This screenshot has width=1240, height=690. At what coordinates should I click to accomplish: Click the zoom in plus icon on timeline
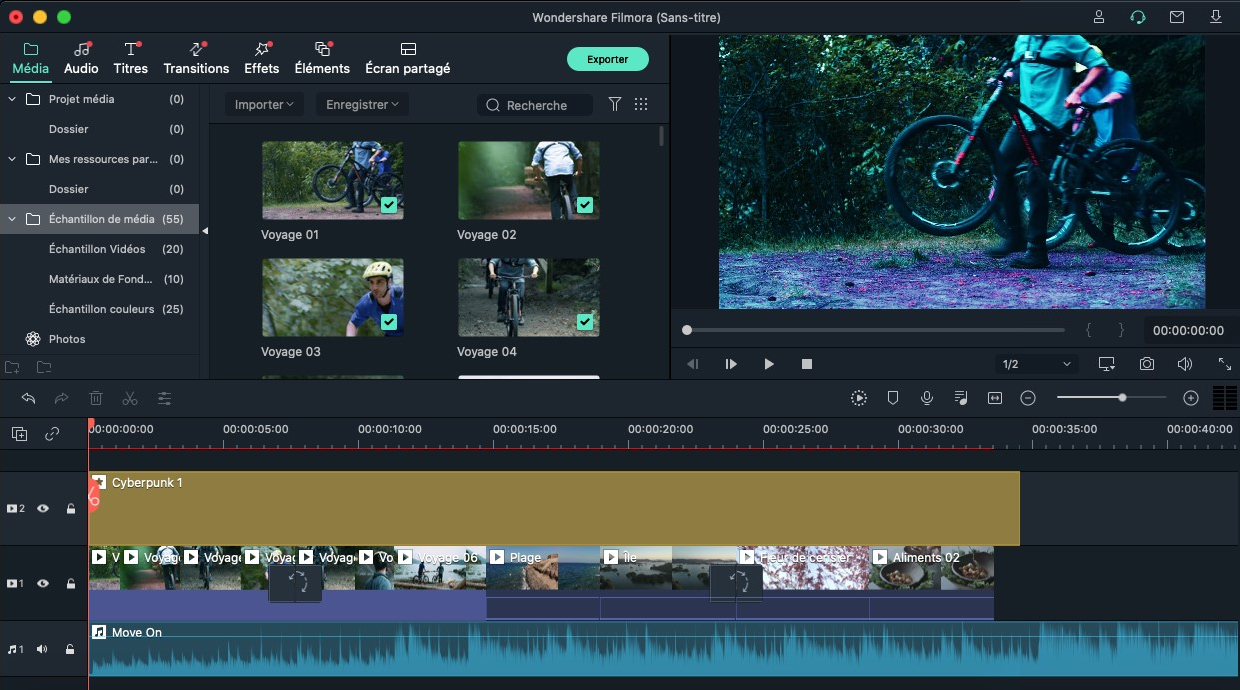1190,398
